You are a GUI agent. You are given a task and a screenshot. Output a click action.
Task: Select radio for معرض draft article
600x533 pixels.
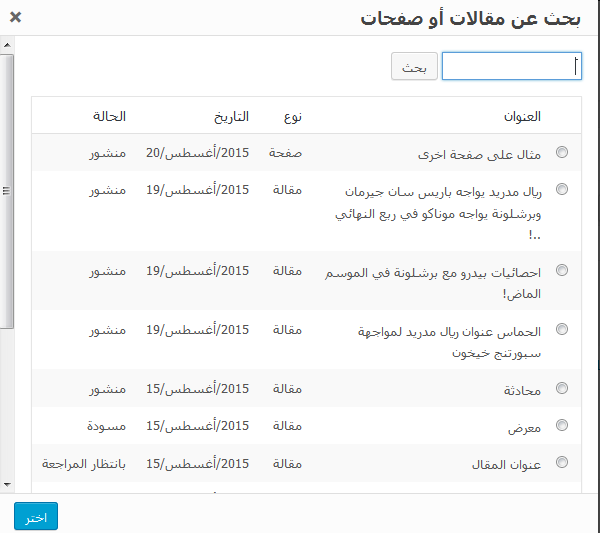(562, 425)
